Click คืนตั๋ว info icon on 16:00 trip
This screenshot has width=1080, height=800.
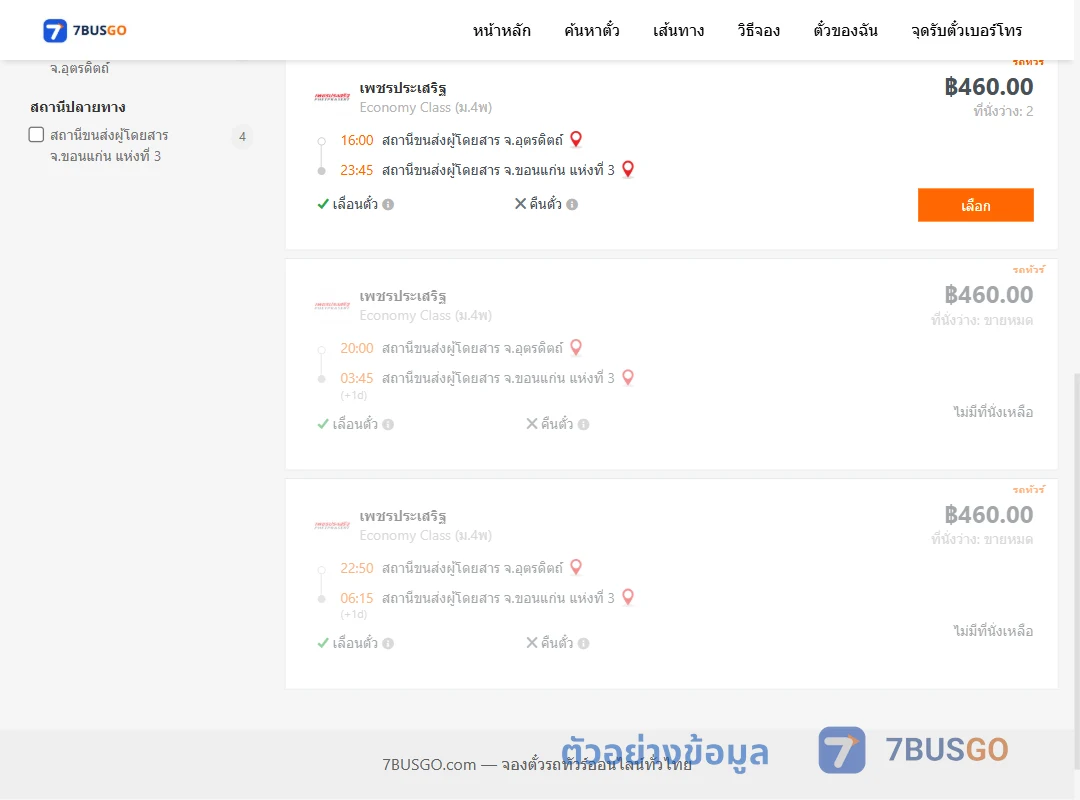point(572,205)
